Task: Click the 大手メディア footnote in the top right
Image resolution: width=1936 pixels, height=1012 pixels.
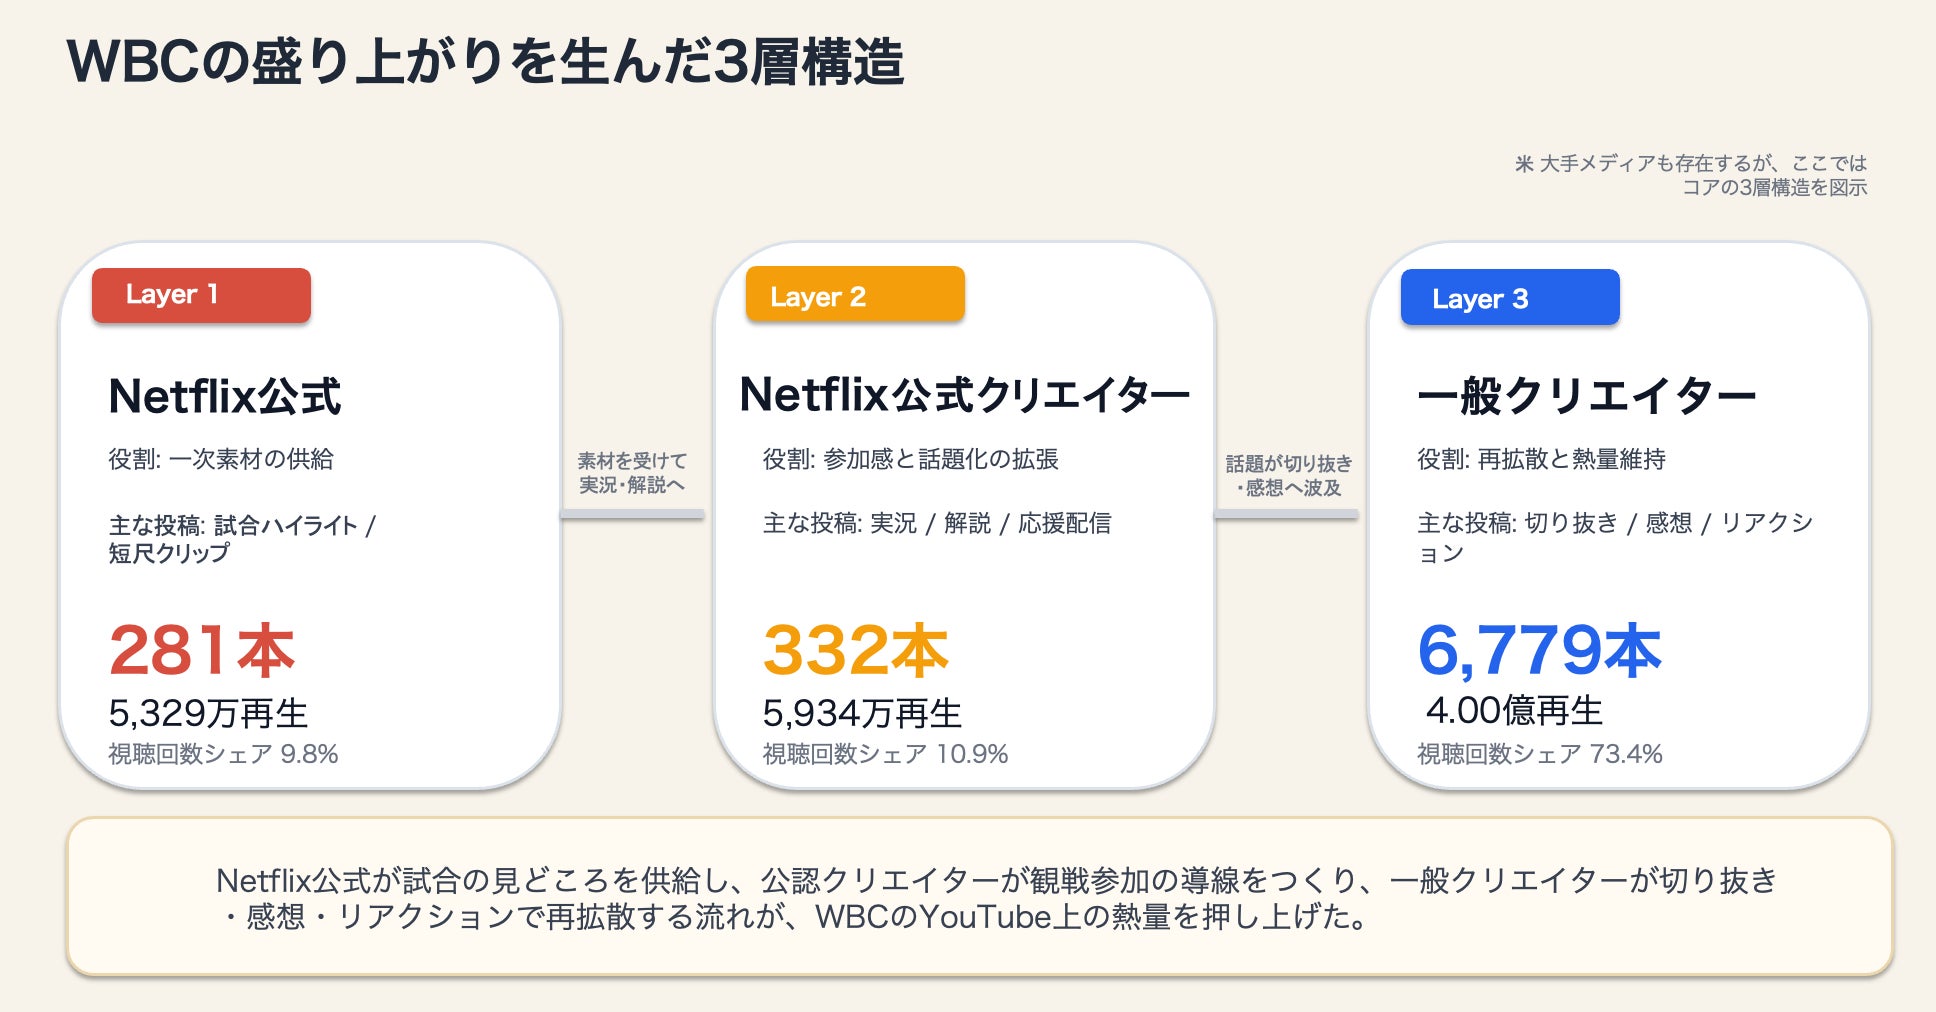Action: (1691, 175)
